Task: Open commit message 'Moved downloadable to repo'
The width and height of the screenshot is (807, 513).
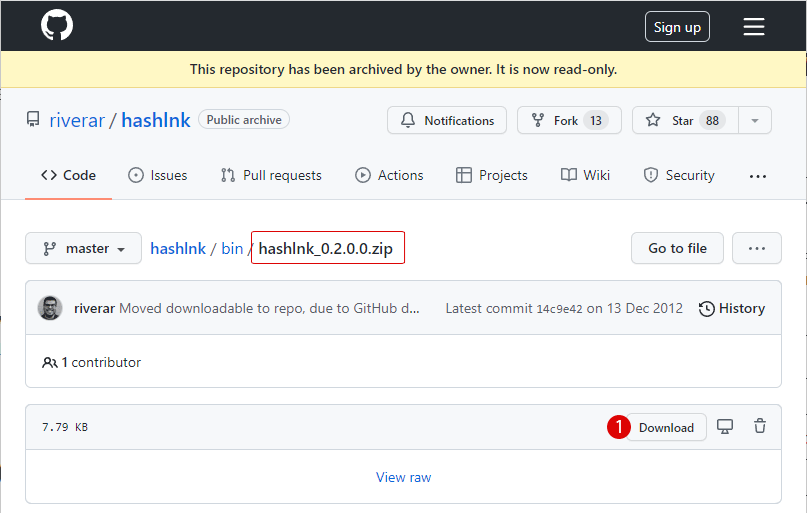Action: tap(269, 308)
